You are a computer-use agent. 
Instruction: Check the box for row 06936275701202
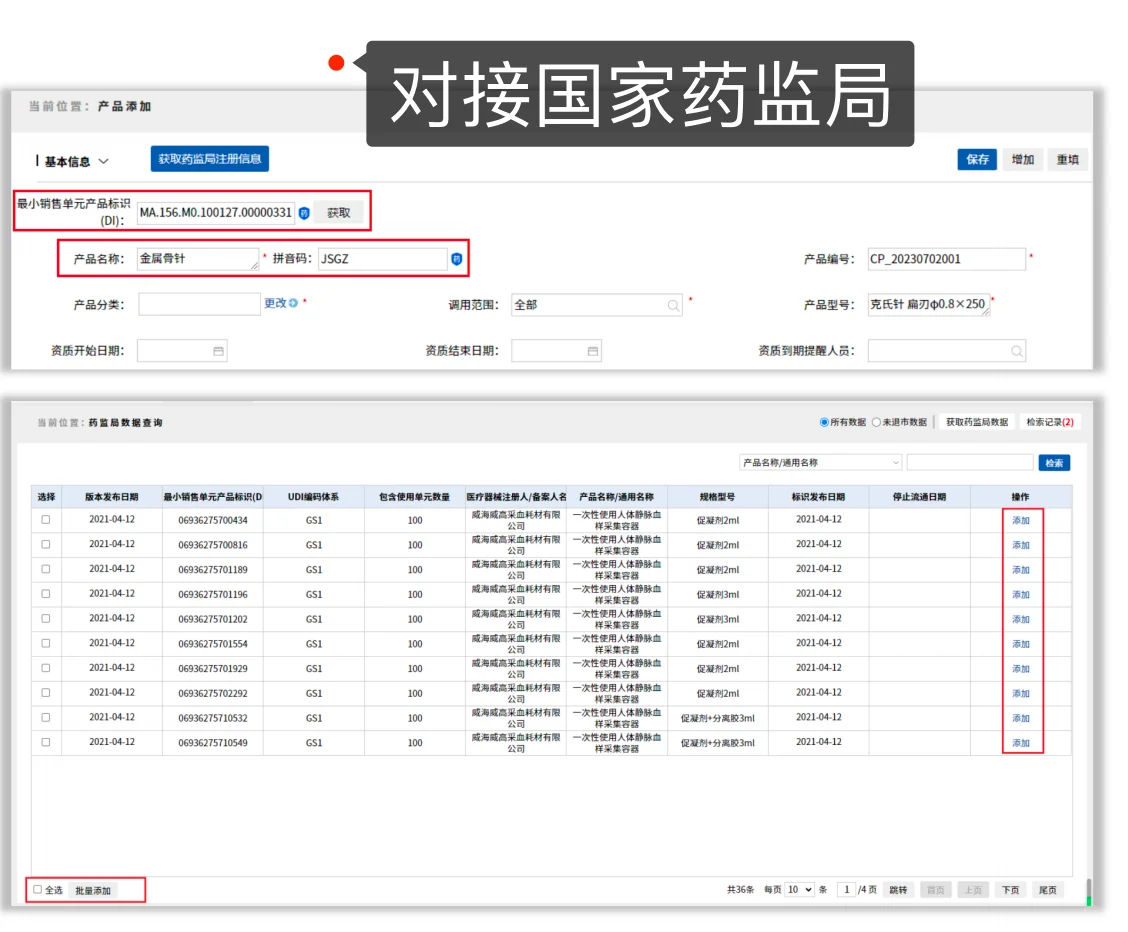(x=46, y=618)
